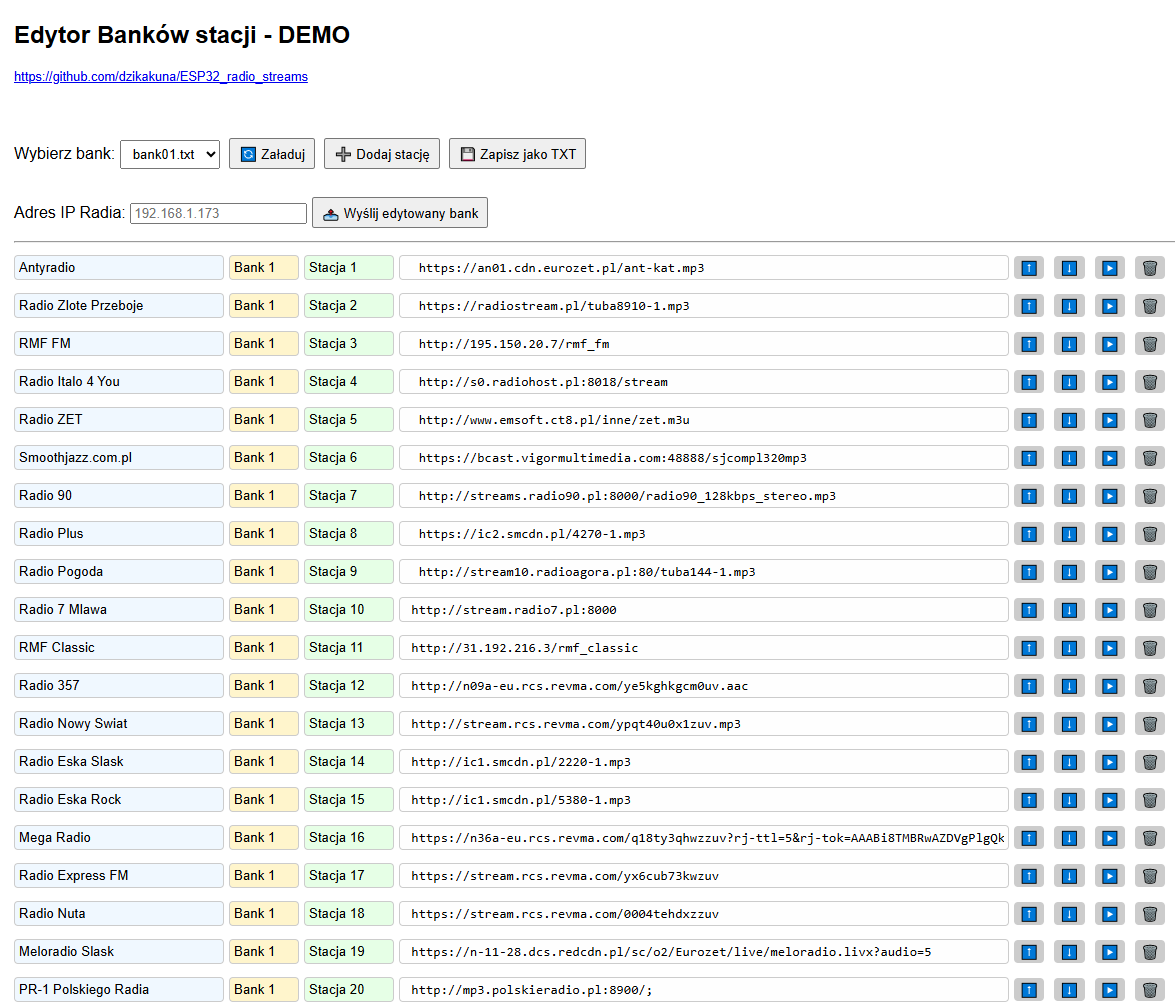Play Radio Zlote Przeboje stream
This screenshot has width=1175, height=1007.
(1110, 306)
